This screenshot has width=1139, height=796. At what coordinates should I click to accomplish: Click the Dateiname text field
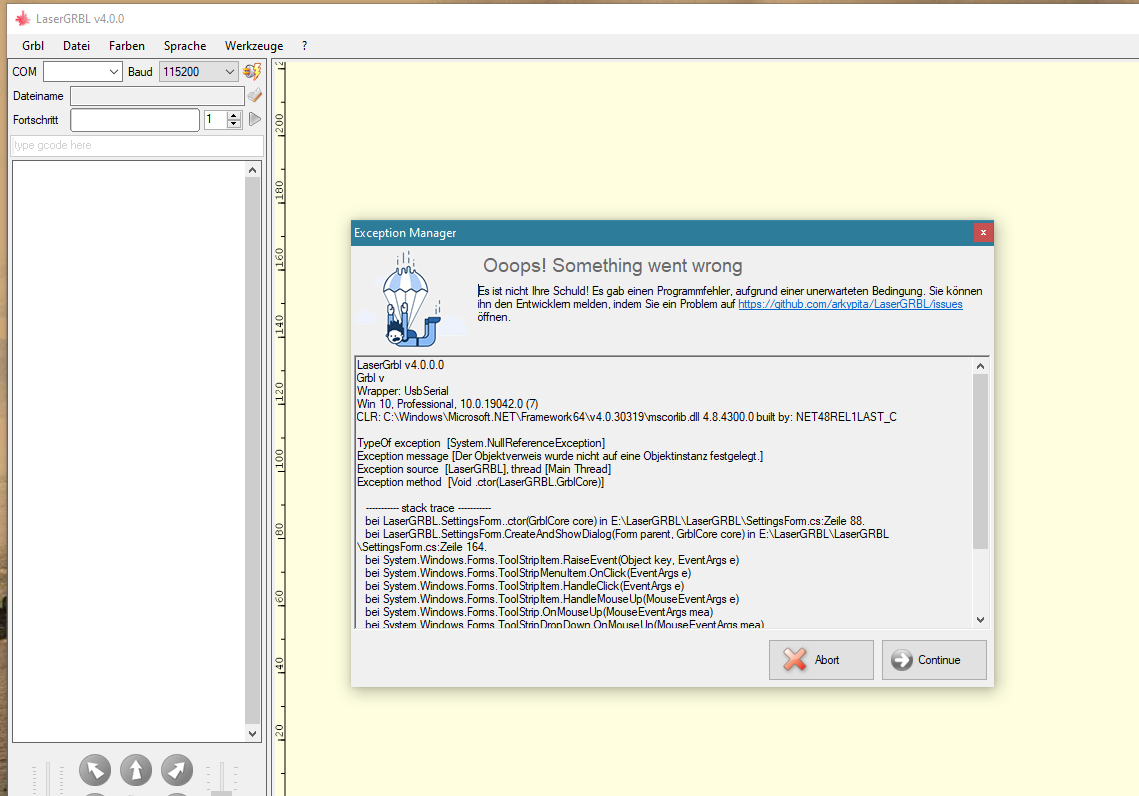point(157,96)
